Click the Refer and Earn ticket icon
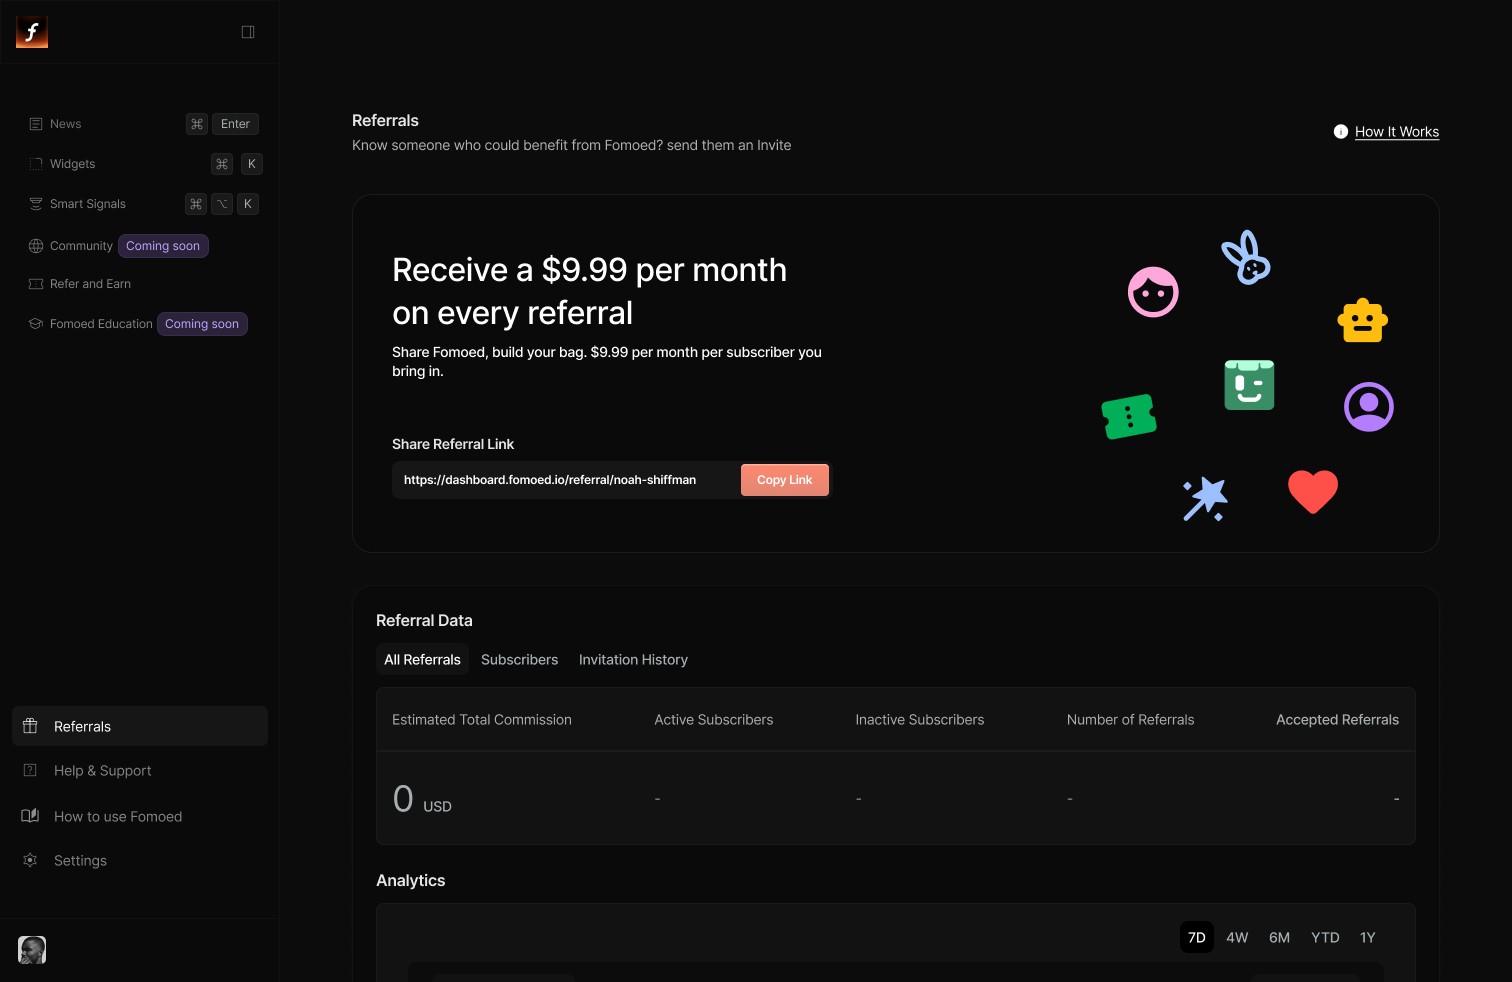This screenshot has width=1512, height=982. (x=36, y=284)
